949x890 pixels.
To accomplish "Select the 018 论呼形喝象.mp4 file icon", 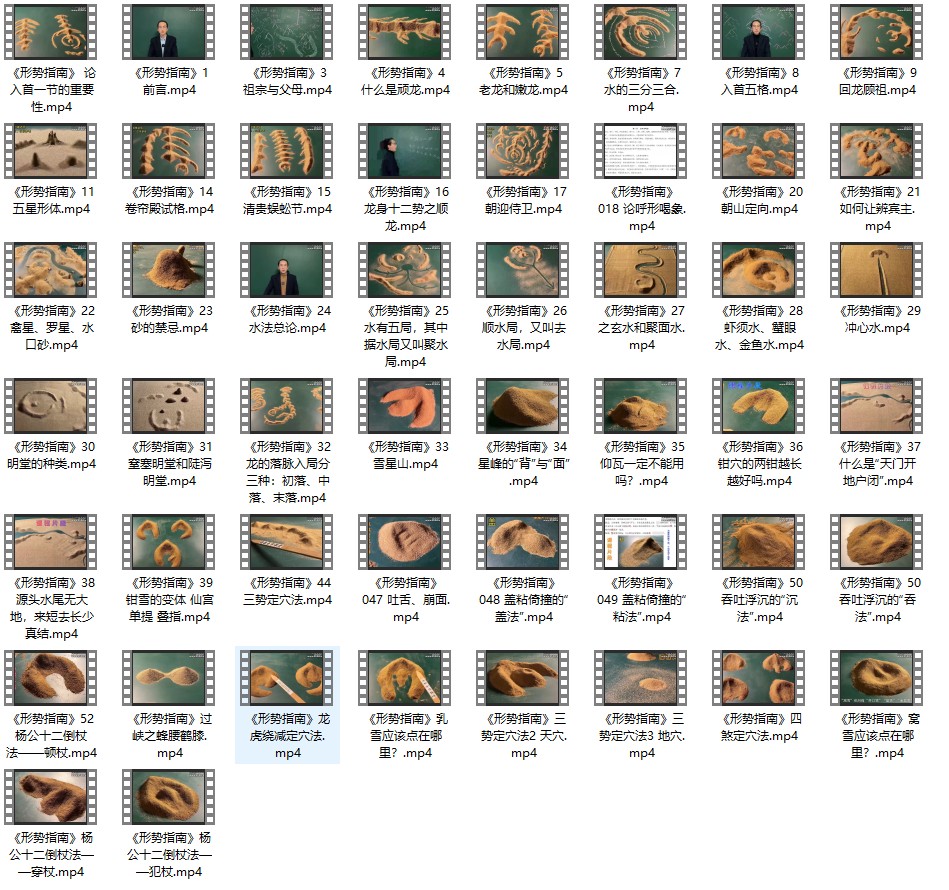I will click(x=641, y=151).
